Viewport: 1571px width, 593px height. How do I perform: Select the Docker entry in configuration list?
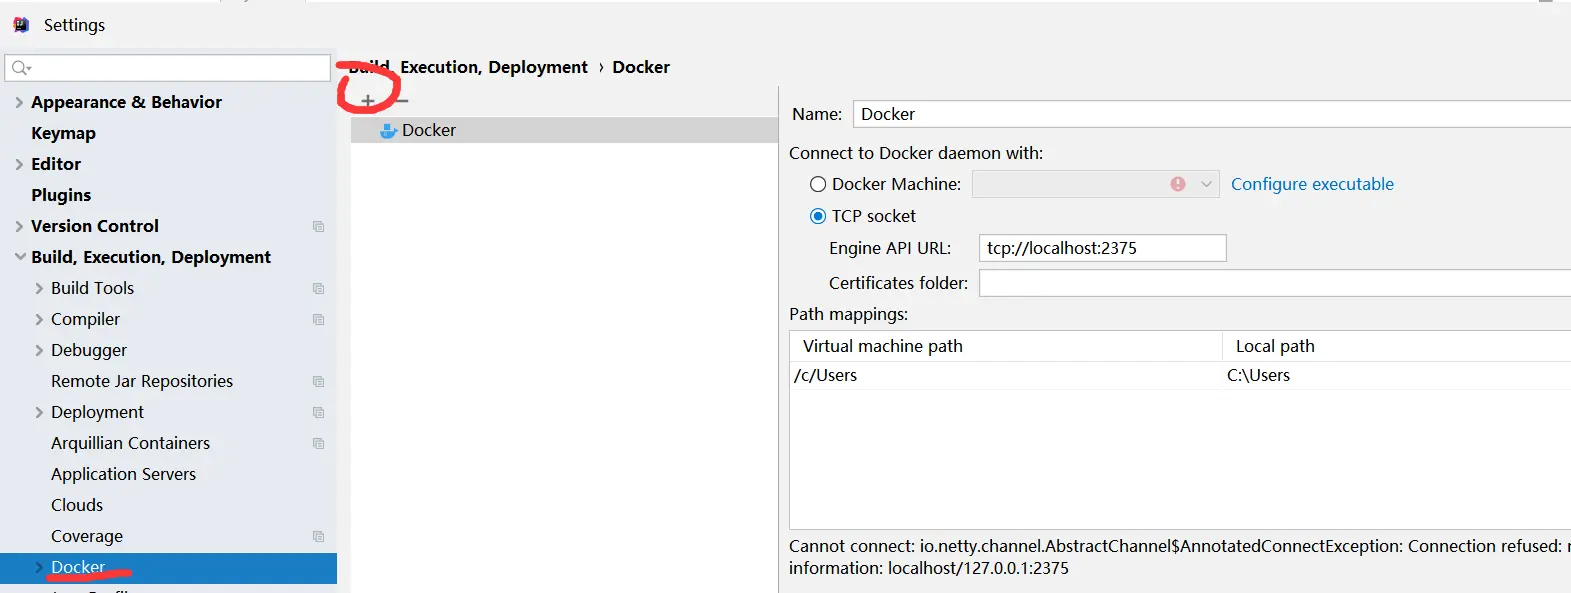tap(564, 130)
